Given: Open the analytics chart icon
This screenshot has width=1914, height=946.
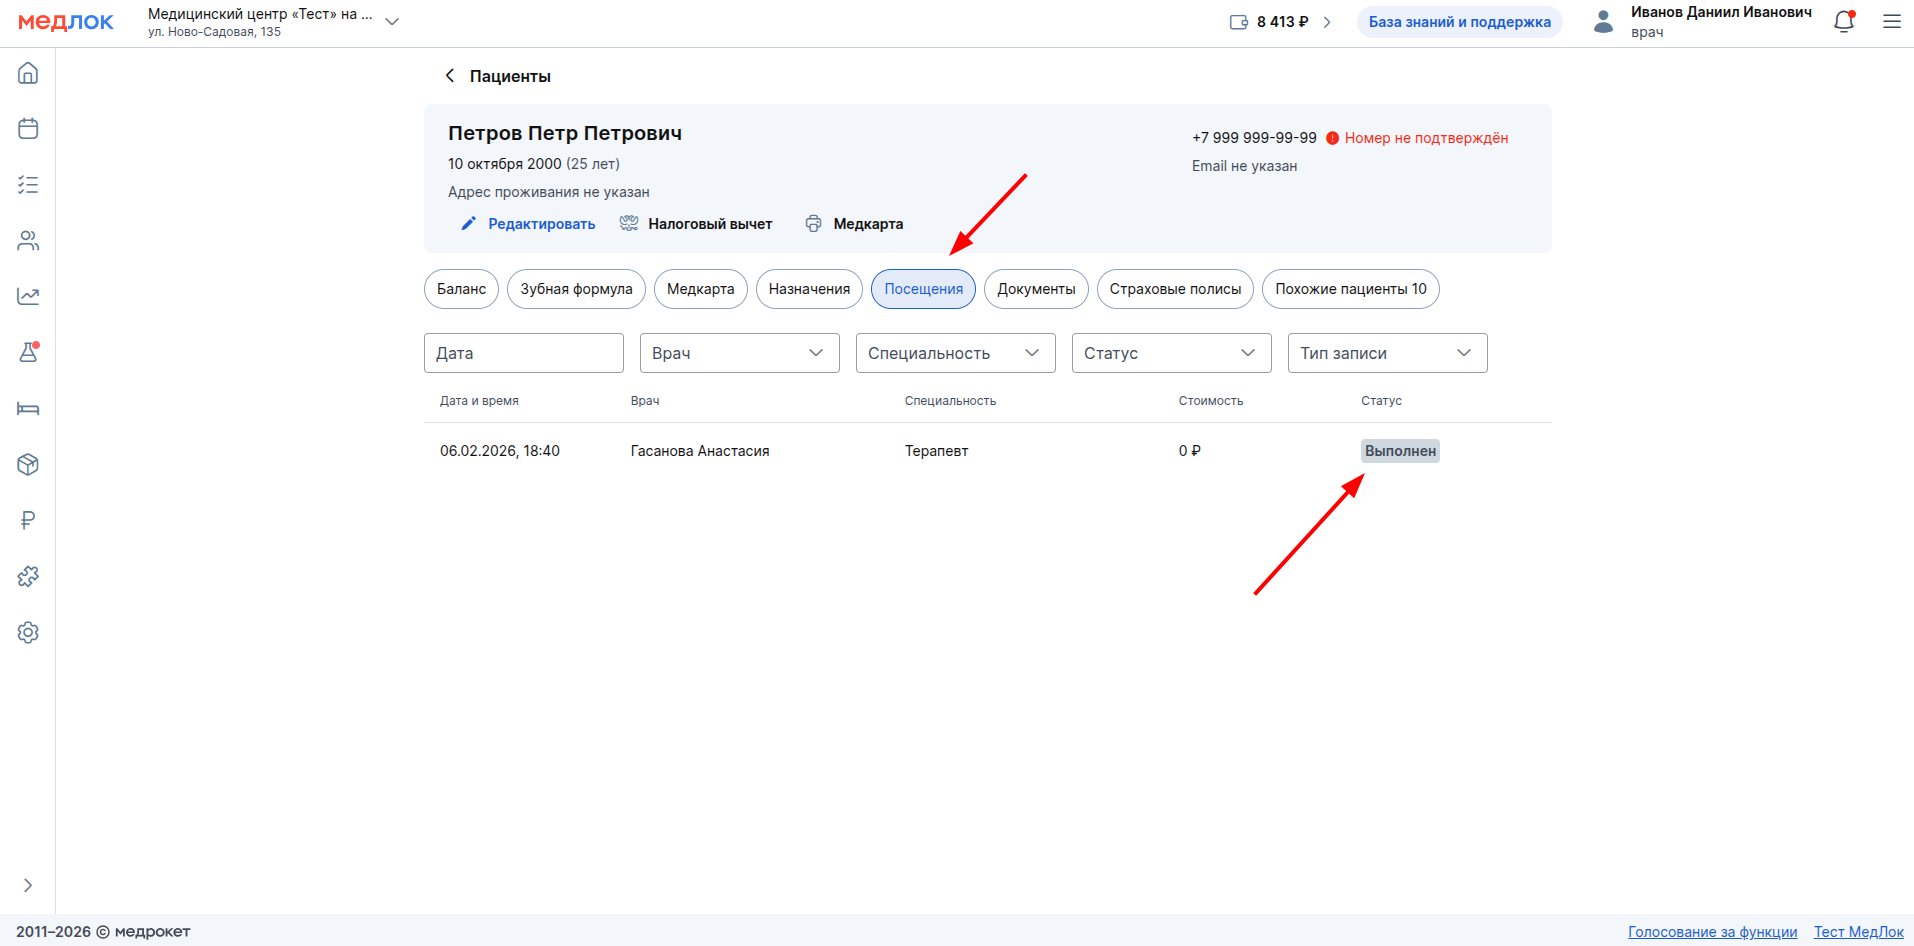Looking at the screenshot, I should point(28,297).
